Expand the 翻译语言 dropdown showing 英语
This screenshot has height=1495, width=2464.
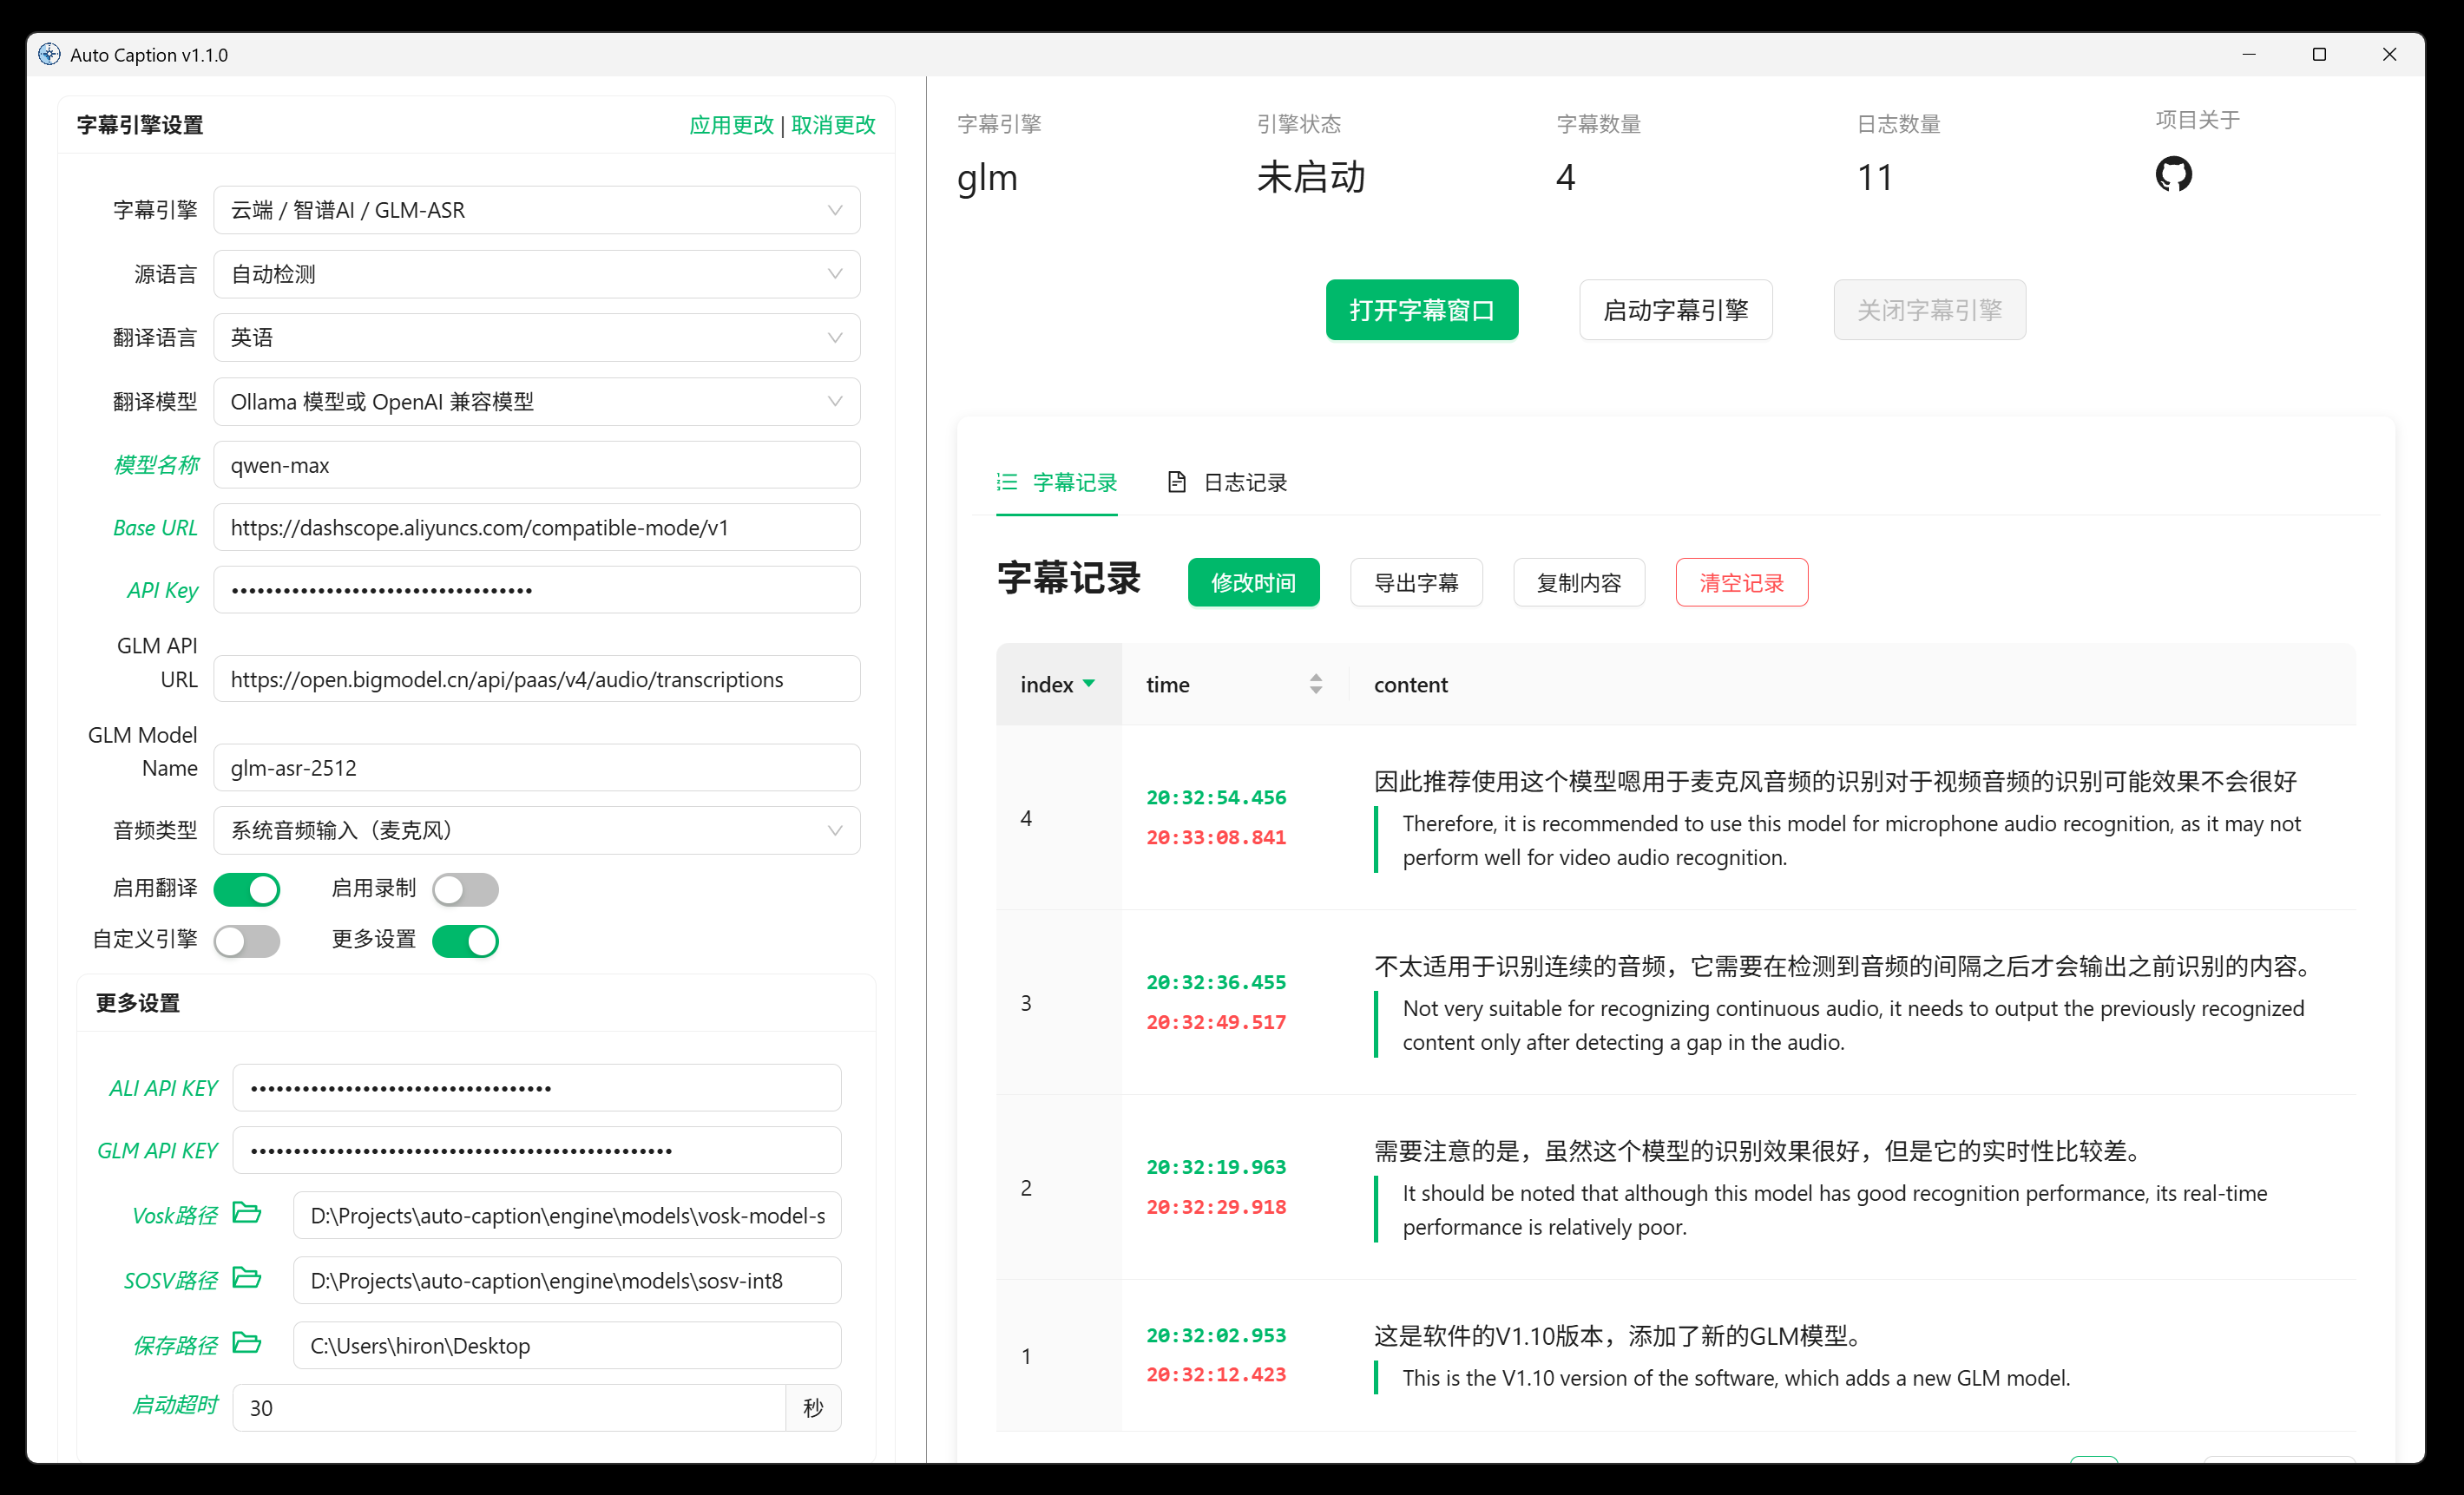click(536, 338)
